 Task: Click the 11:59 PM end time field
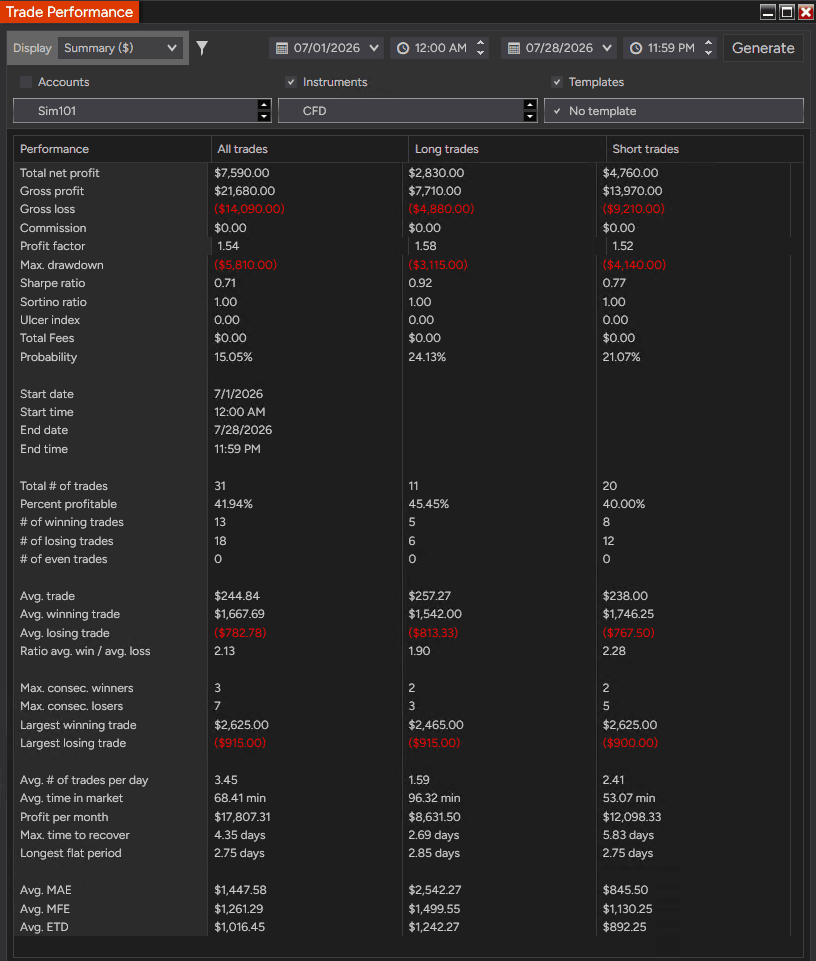click(670, 48)
